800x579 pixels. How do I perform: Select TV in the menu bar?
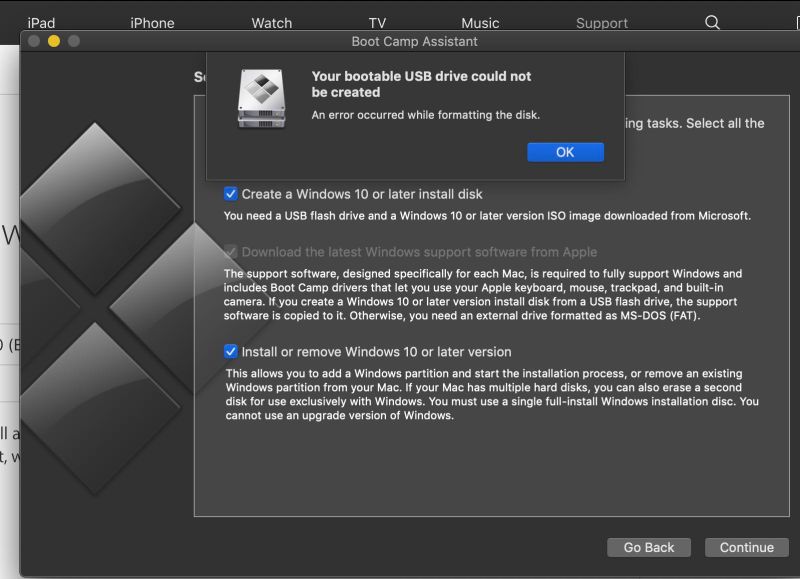point(378,22)
